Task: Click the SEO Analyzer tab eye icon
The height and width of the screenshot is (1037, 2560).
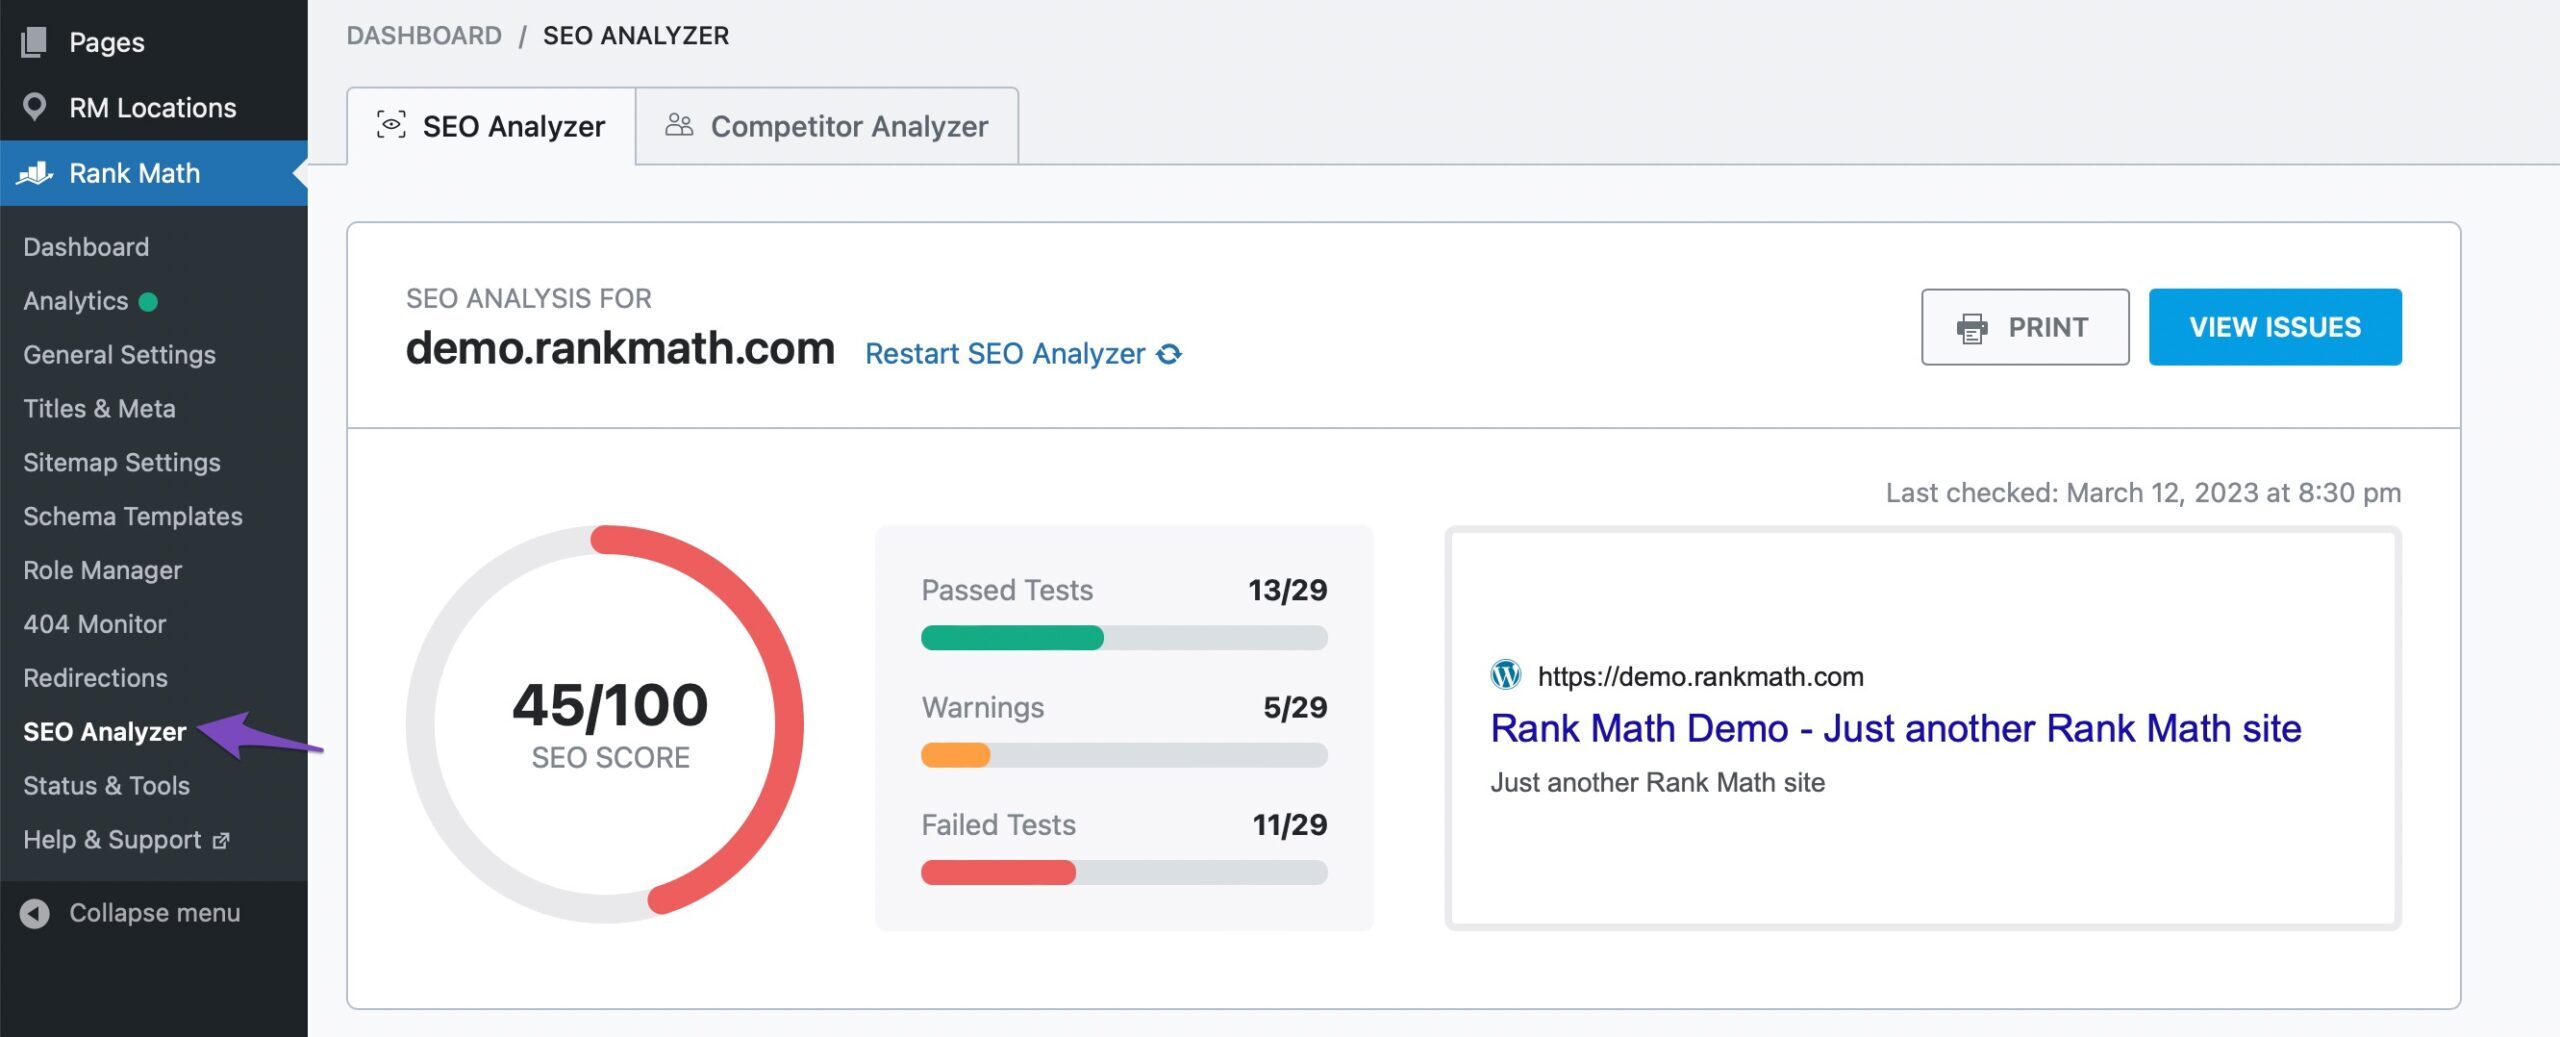Action: [391, 125]
